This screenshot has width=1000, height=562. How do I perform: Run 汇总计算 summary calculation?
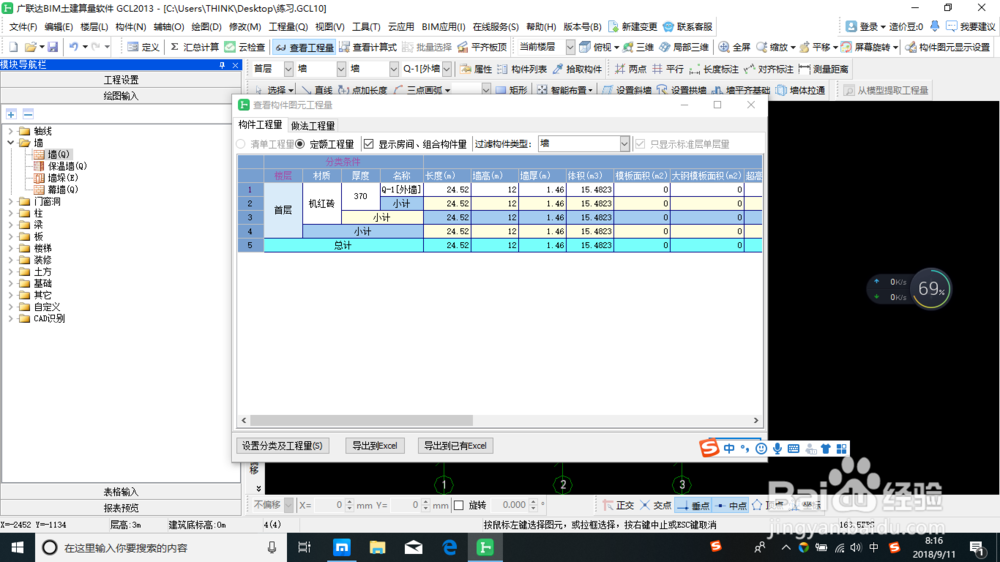[x=194, y=47]
